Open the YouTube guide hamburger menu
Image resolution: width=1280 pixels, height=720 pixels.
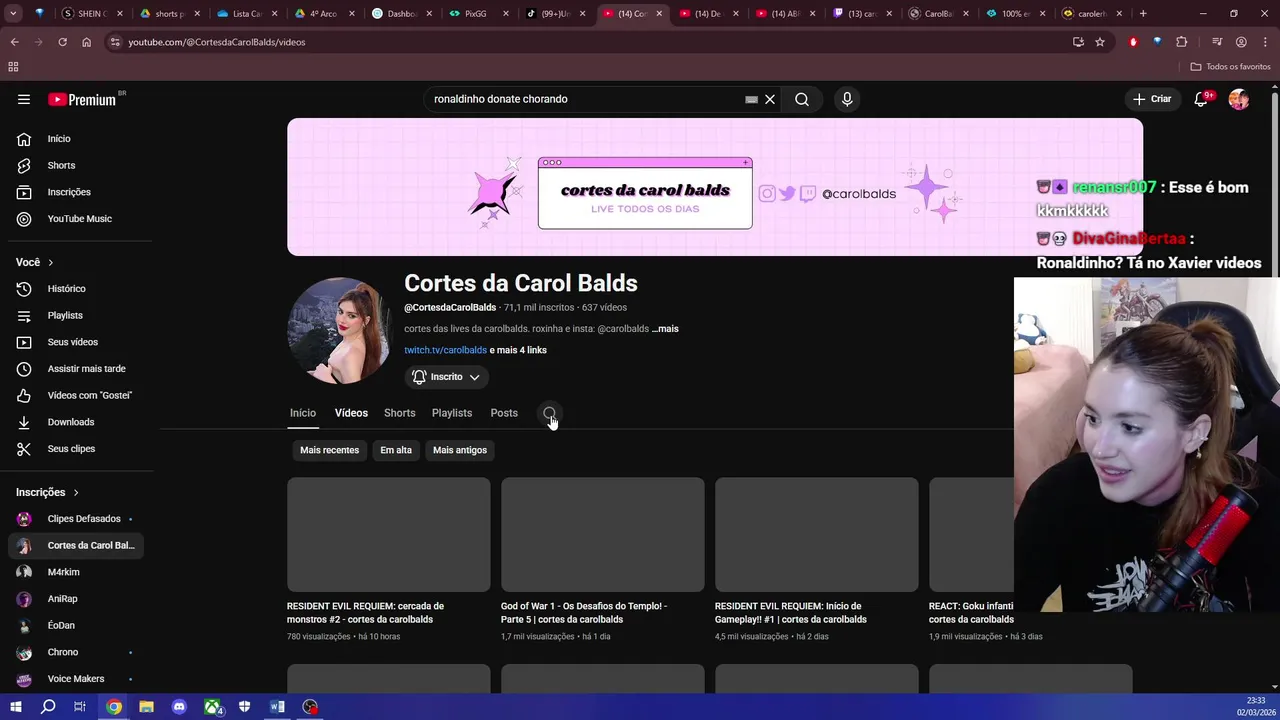24,99
